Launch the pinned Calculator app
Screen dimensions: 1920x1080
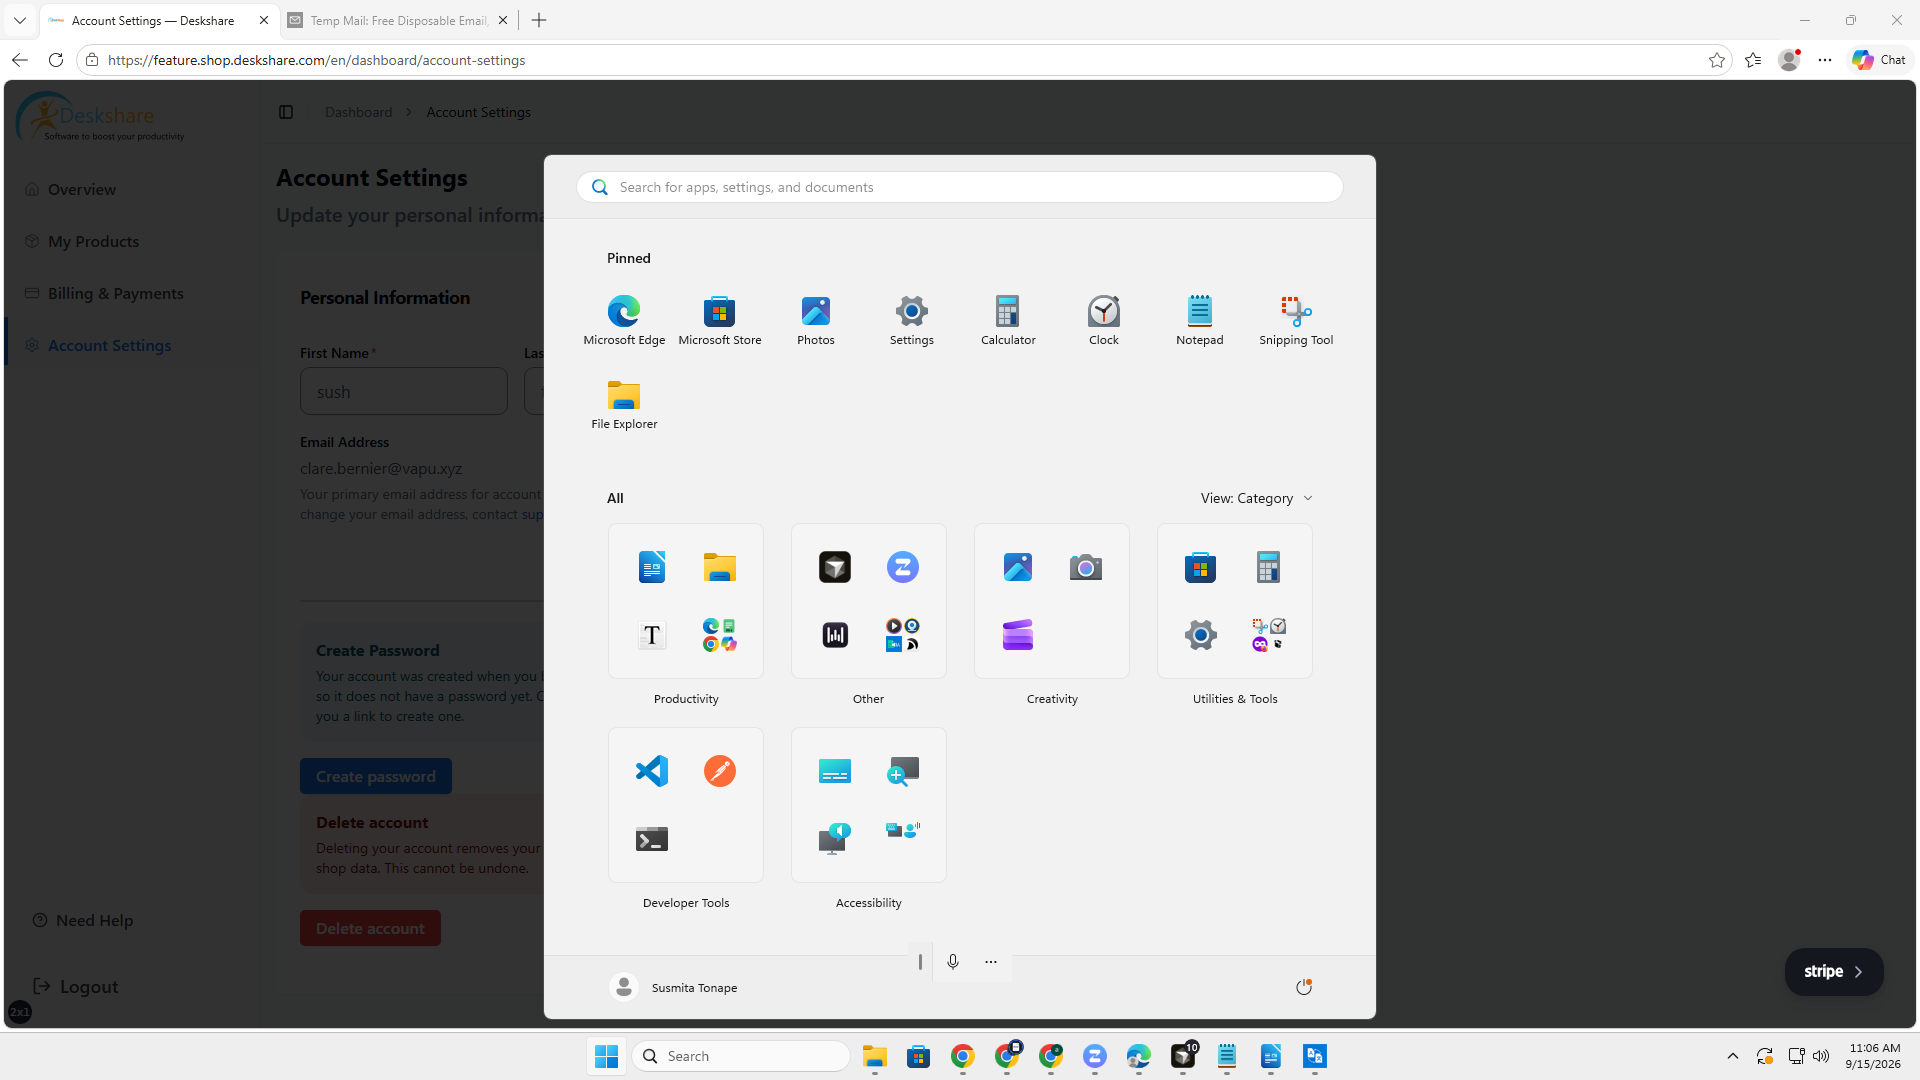1007,320
